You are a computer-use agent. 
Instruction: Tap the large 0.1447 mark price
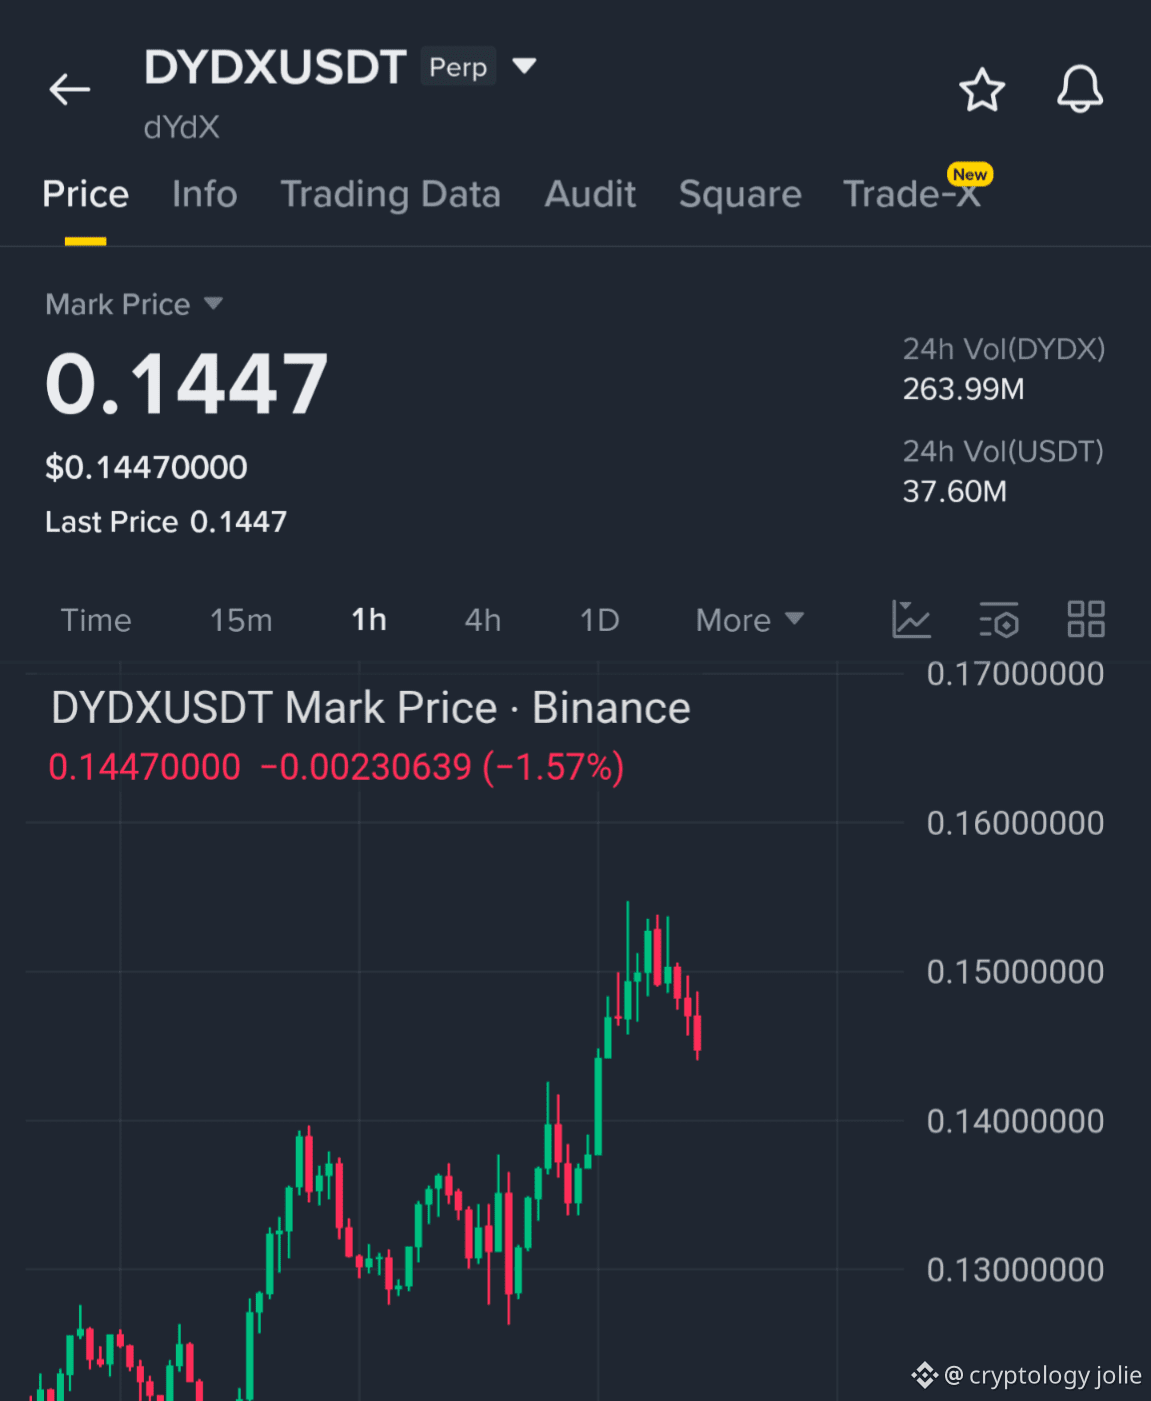coord(187,384)
